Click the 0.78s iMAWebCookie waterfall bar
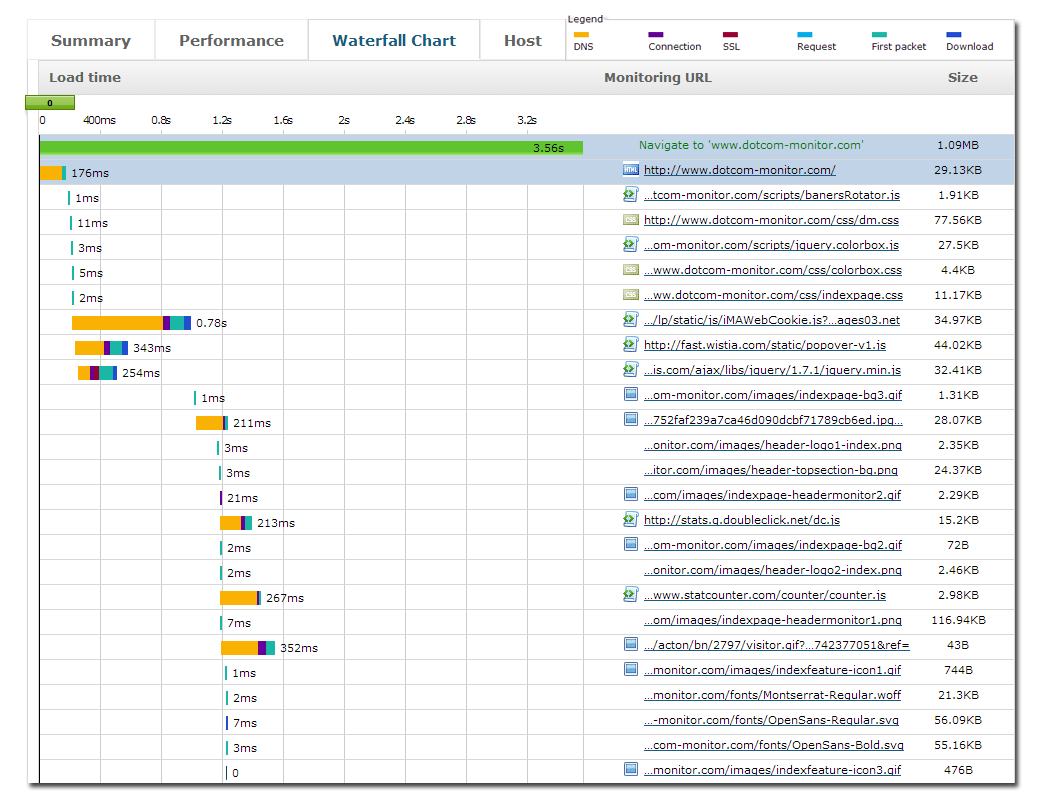 131,323
